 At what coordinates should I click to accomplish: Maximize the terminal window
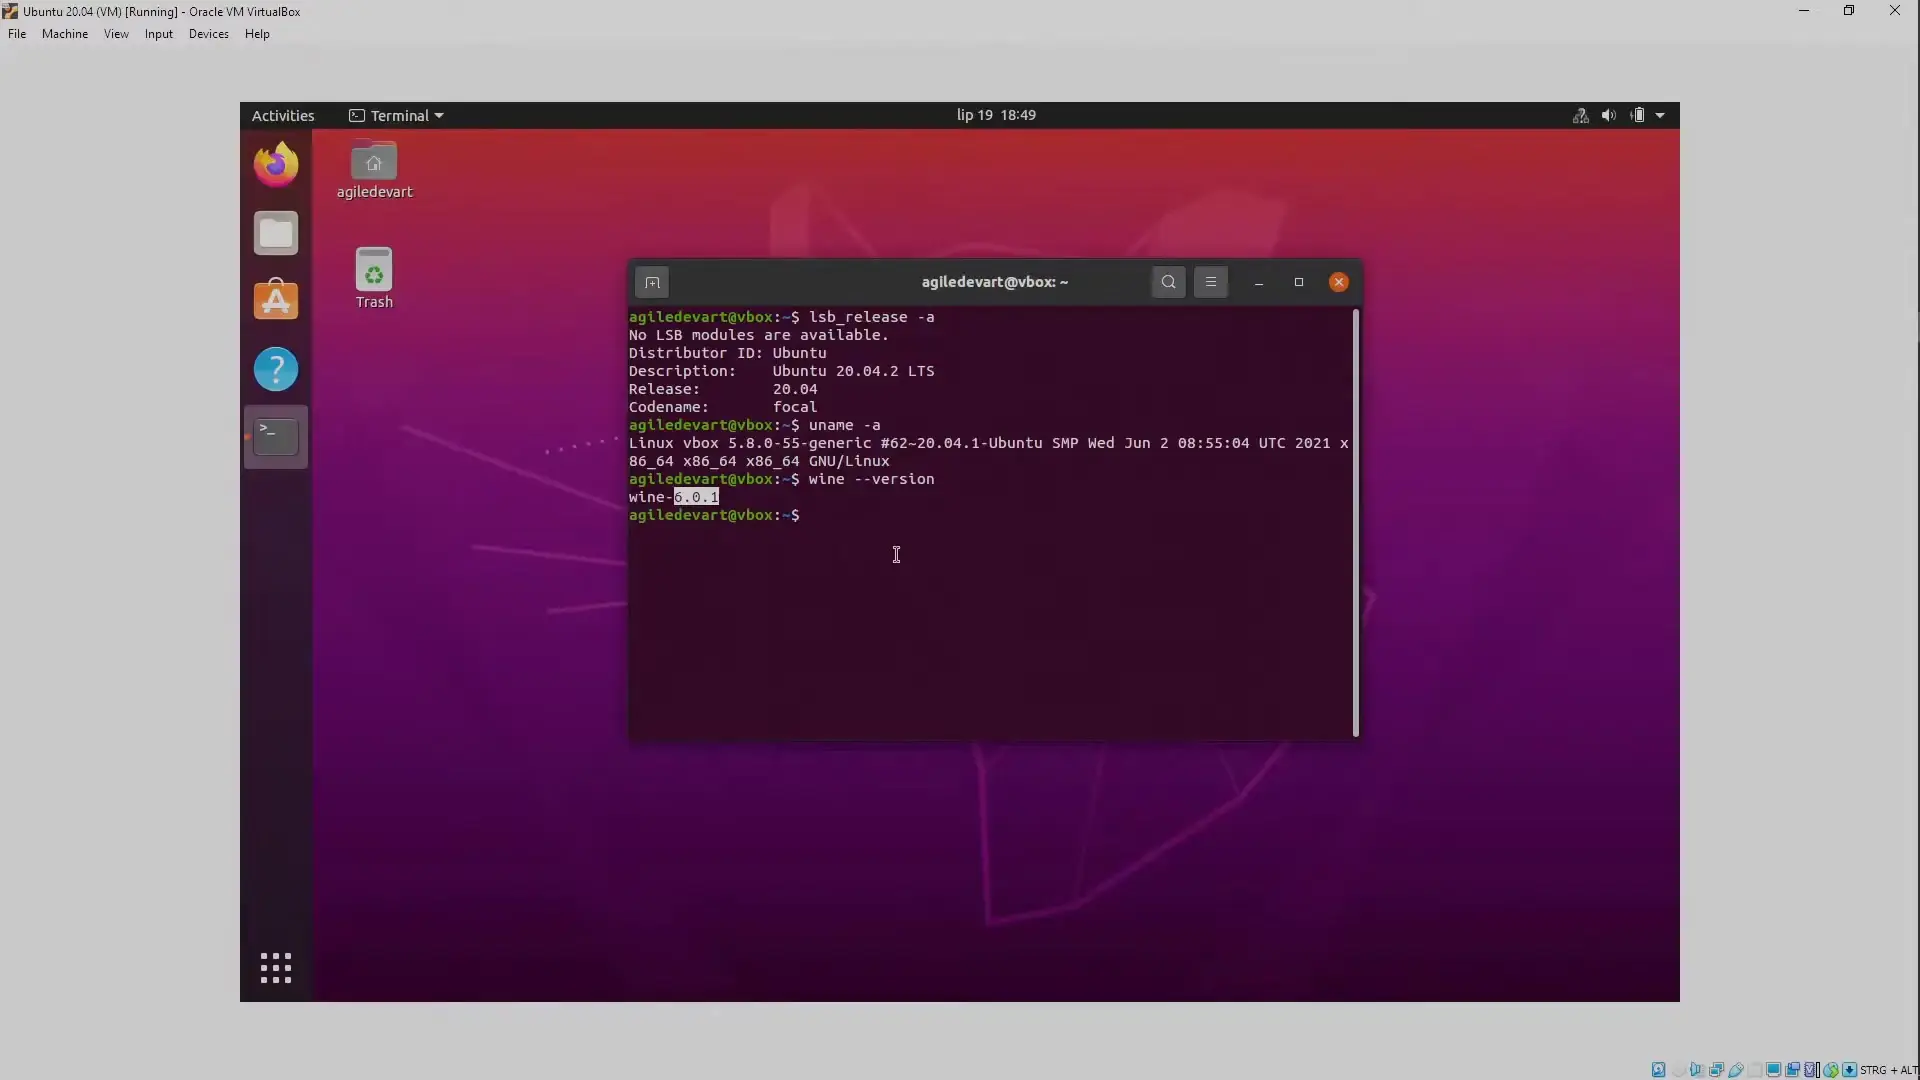pos(1299,282)
